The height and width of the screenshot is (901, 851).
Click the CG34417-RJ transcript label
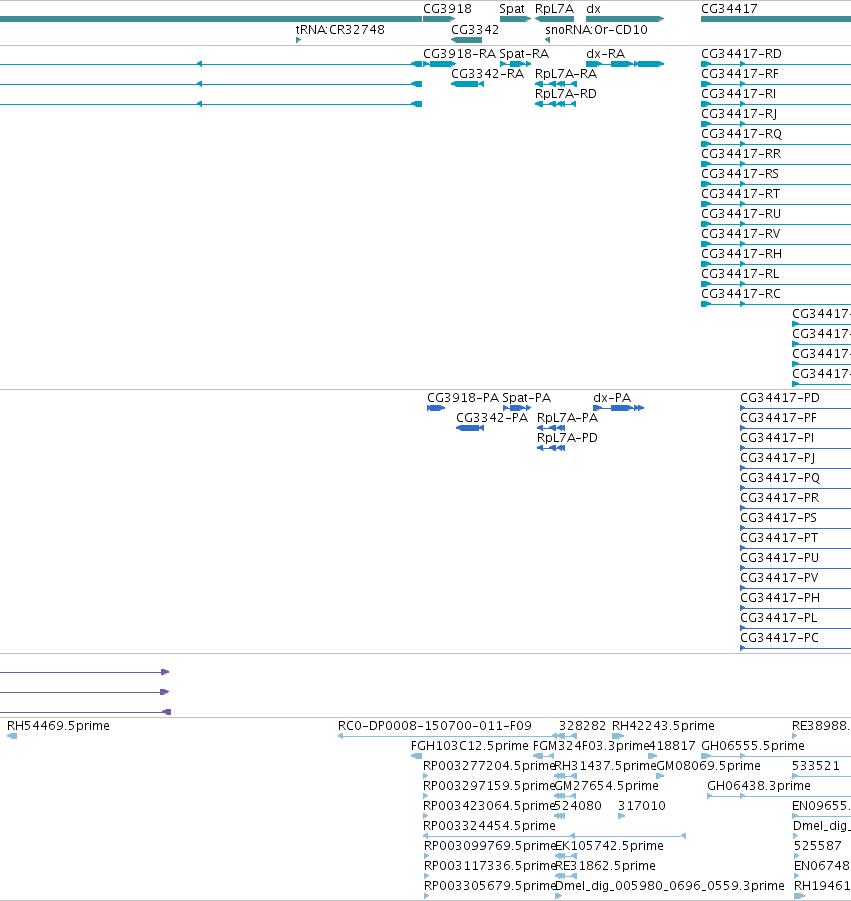click(739, 114)
